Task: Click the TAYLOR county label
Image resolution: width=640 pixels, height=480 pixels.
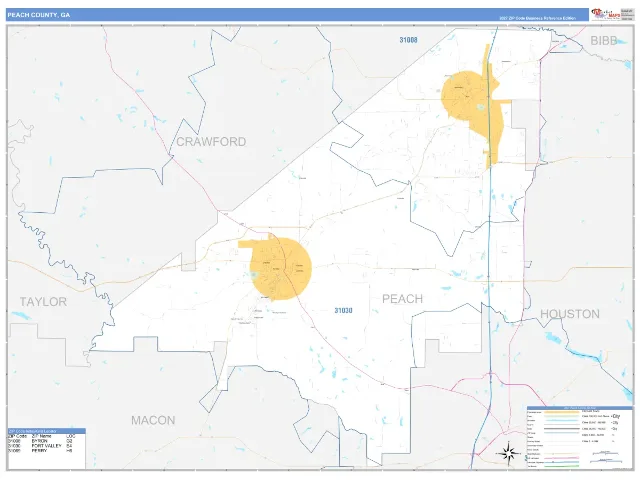Action: [43, 302]
